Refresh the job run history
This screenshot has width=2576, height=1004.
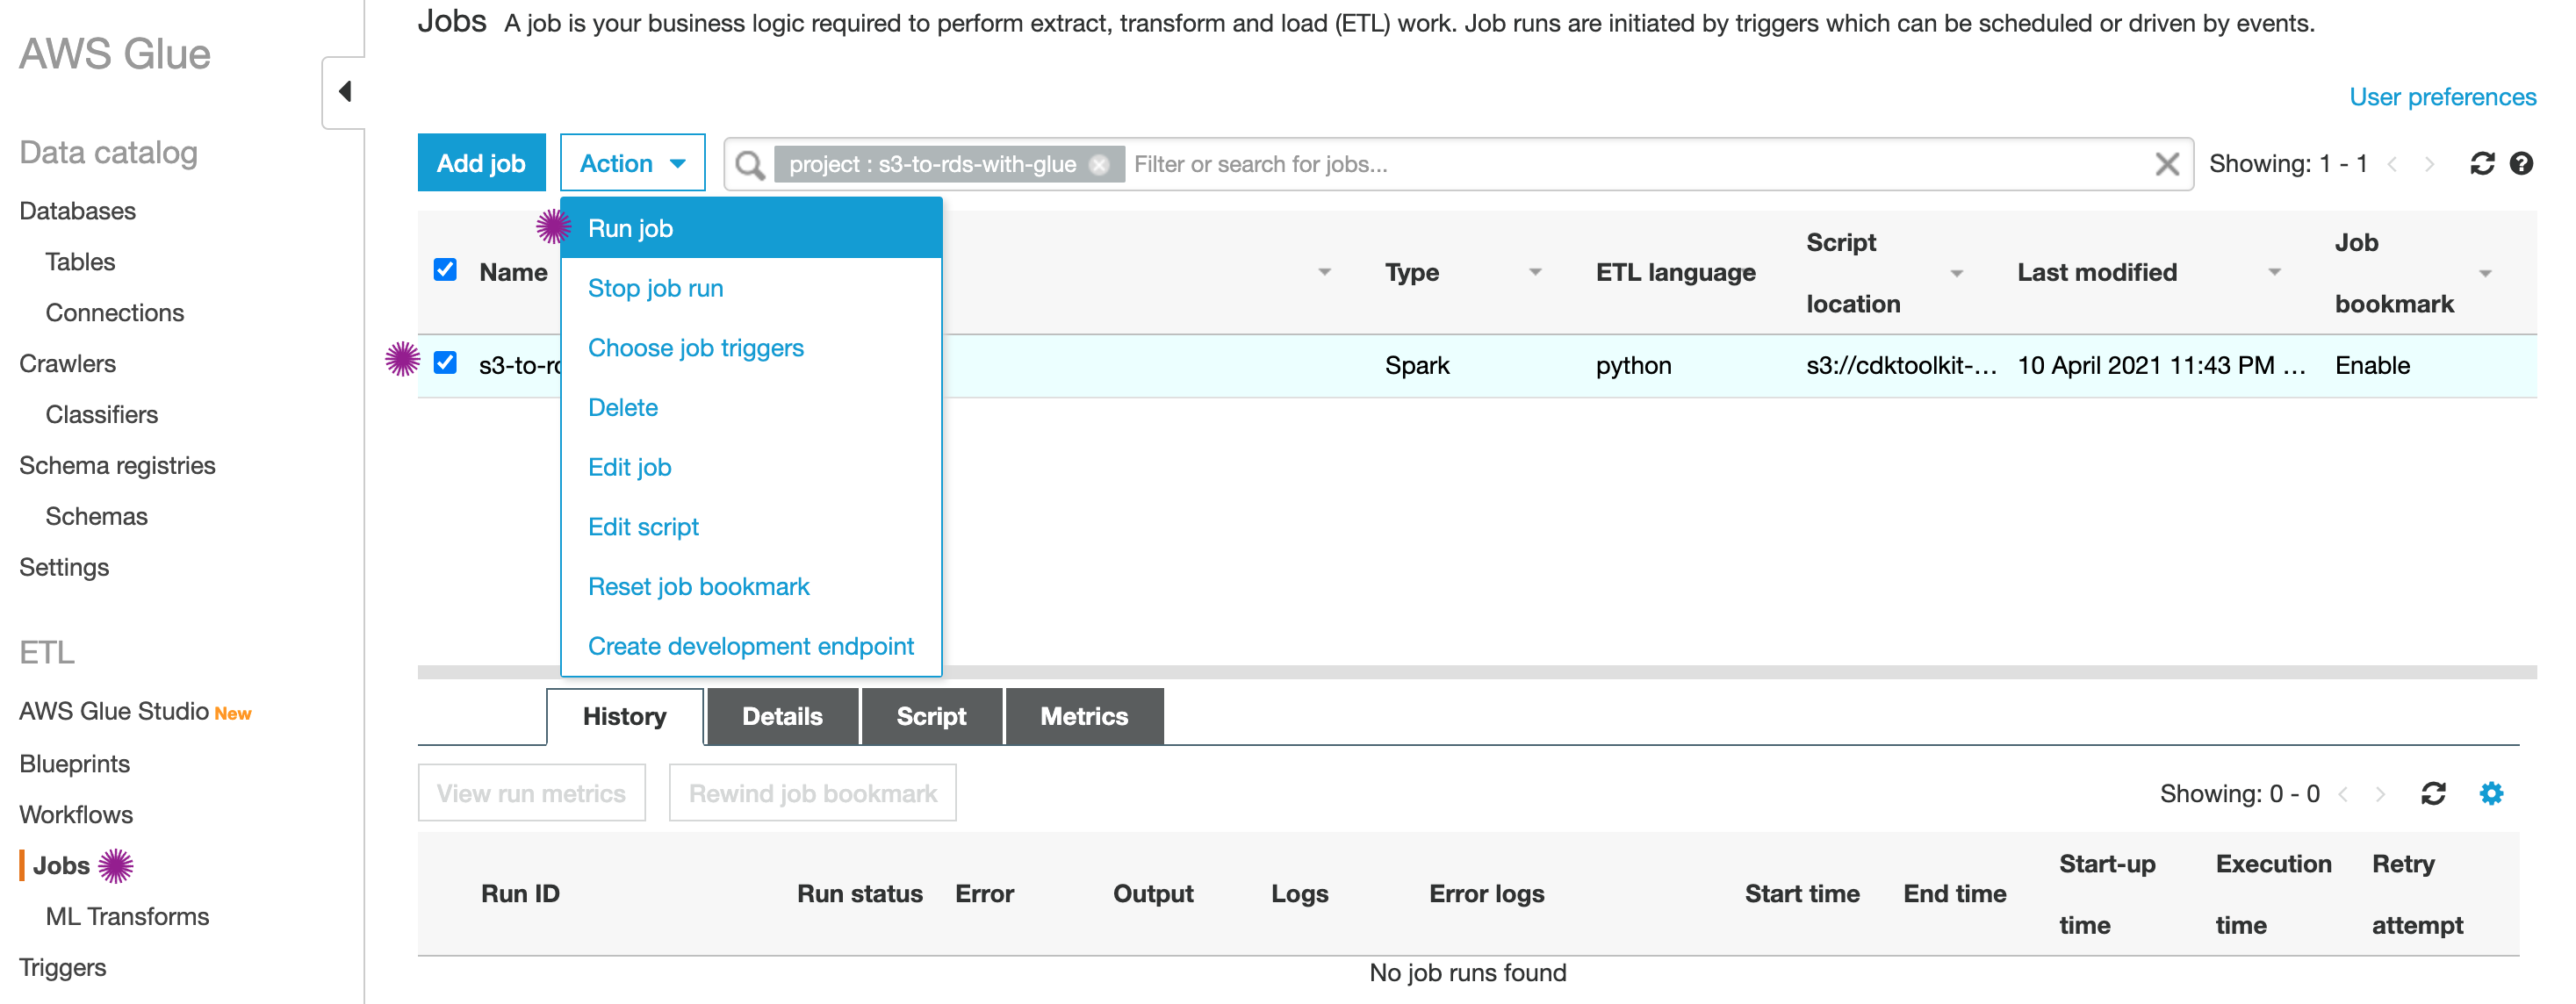2433,793
